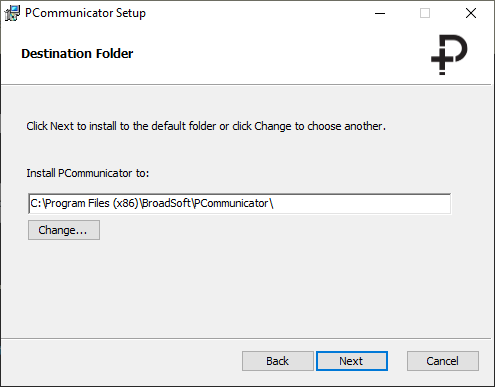Click the greyed-out maximize button
The width and height of the screenshot is (495, 387).
click(425, 13)
